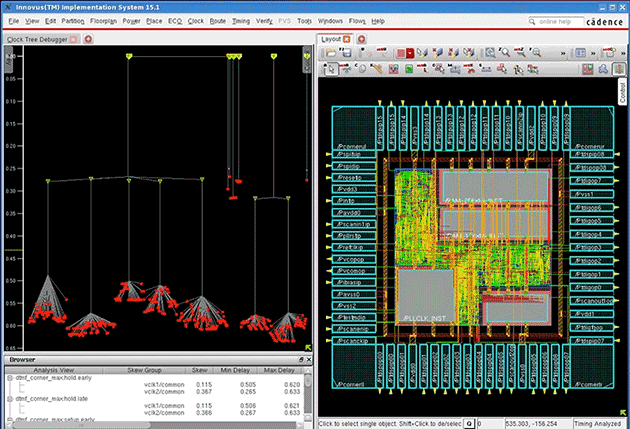The image size is (630, 429).
Task: Close the Clock Tree Debugger tab
Action: (x=73, y=39)
